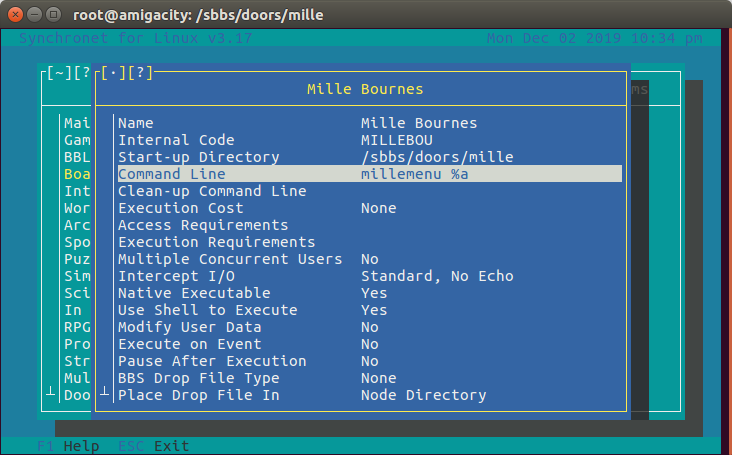Click the scroll-down arrow beside Place Drop File In
This screenshot has height=455, width=732.
point(105,395)
